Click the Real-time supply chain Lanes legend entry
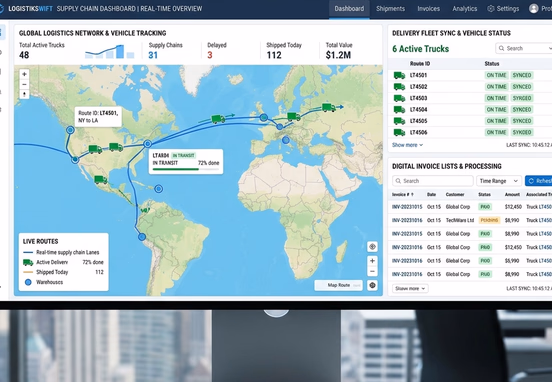 [x=61, y=252]
